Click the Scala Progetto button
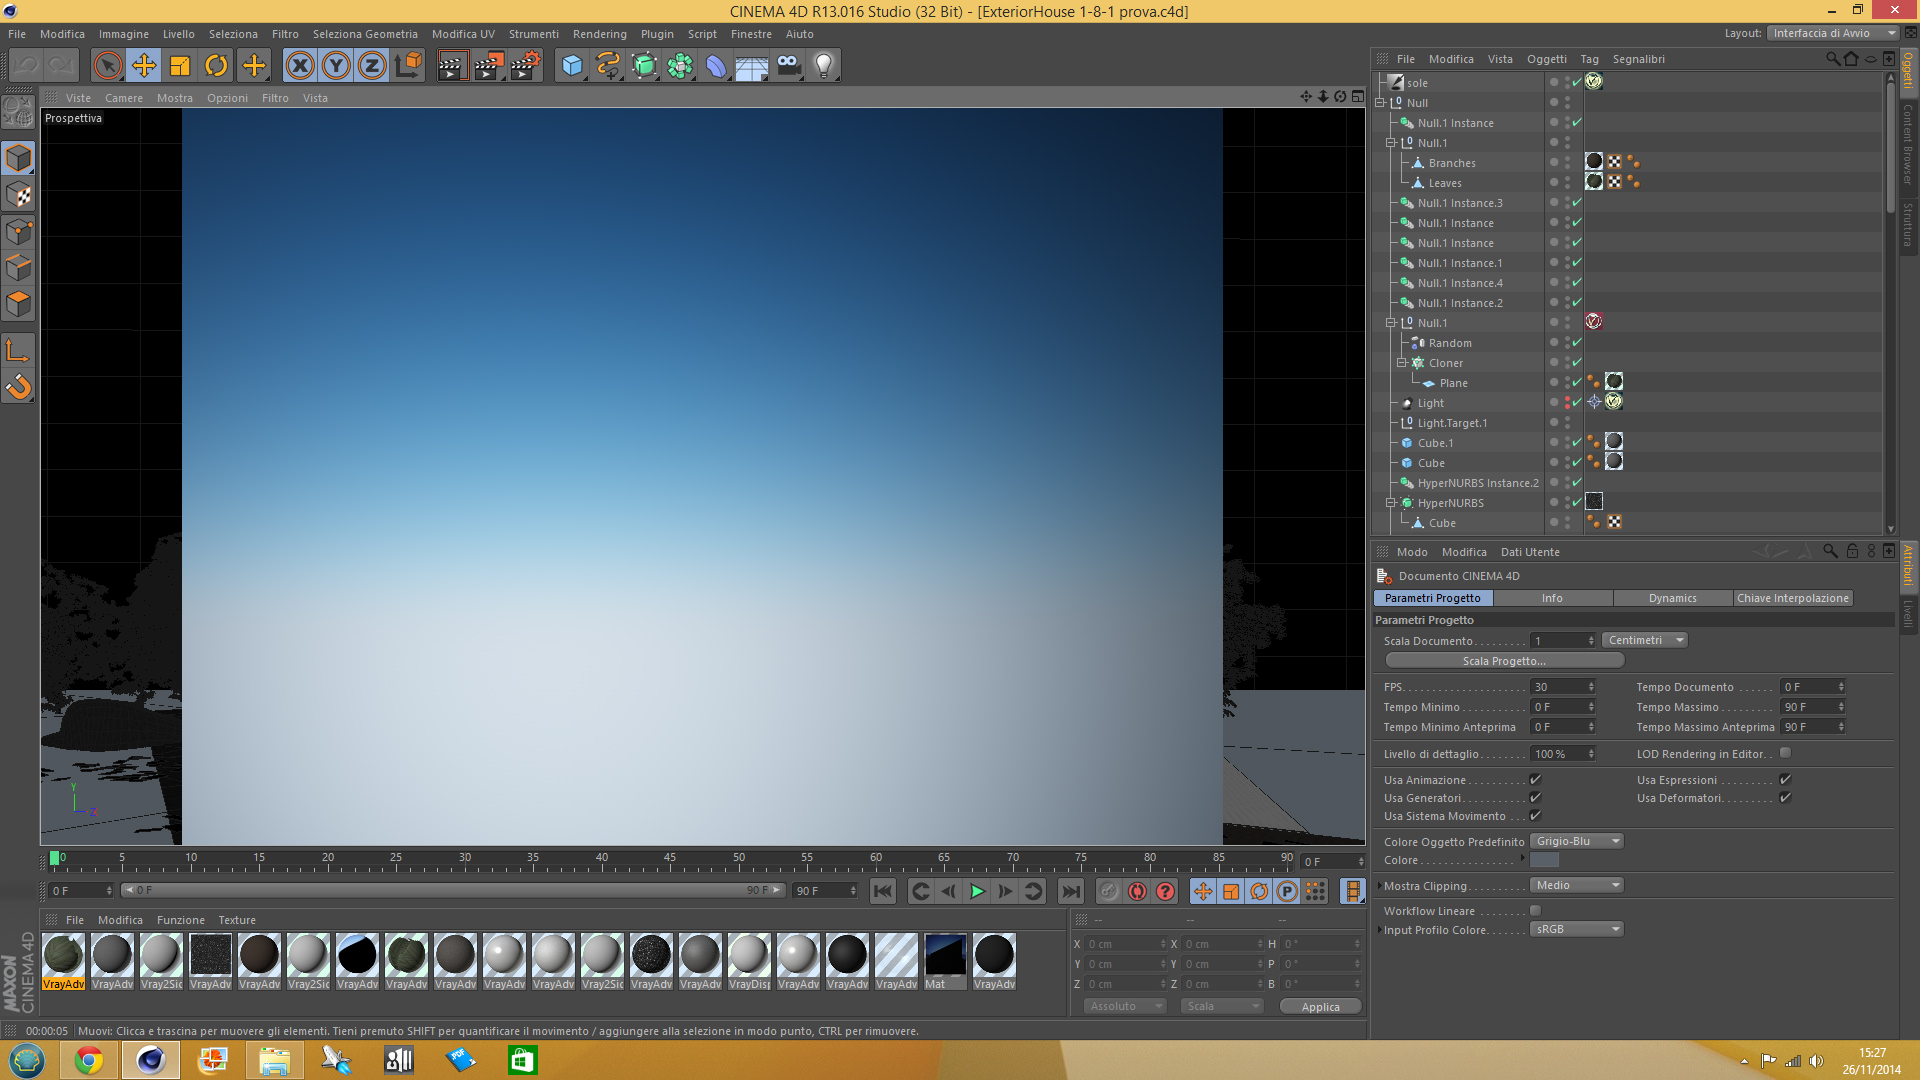 coord(1504,661)
